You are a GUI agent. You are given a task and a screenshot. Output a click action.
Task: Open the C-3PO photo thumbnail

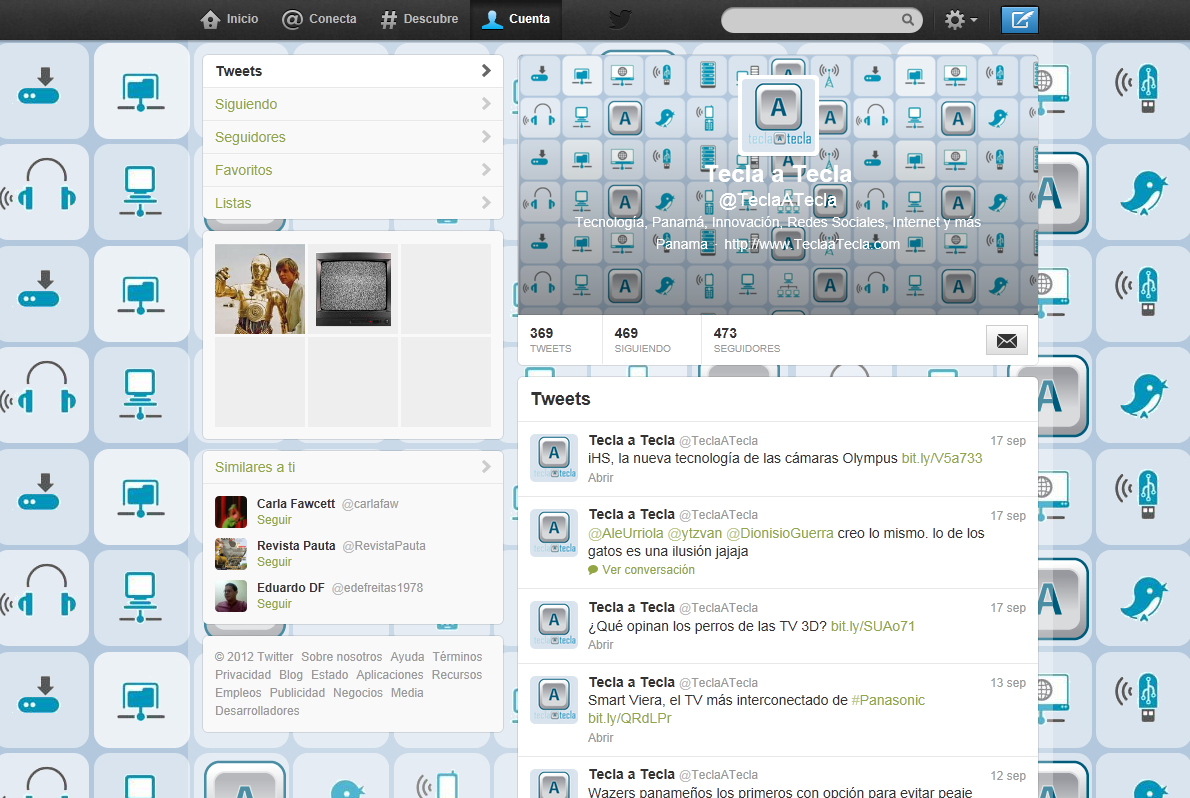click(x=260, y=289)
